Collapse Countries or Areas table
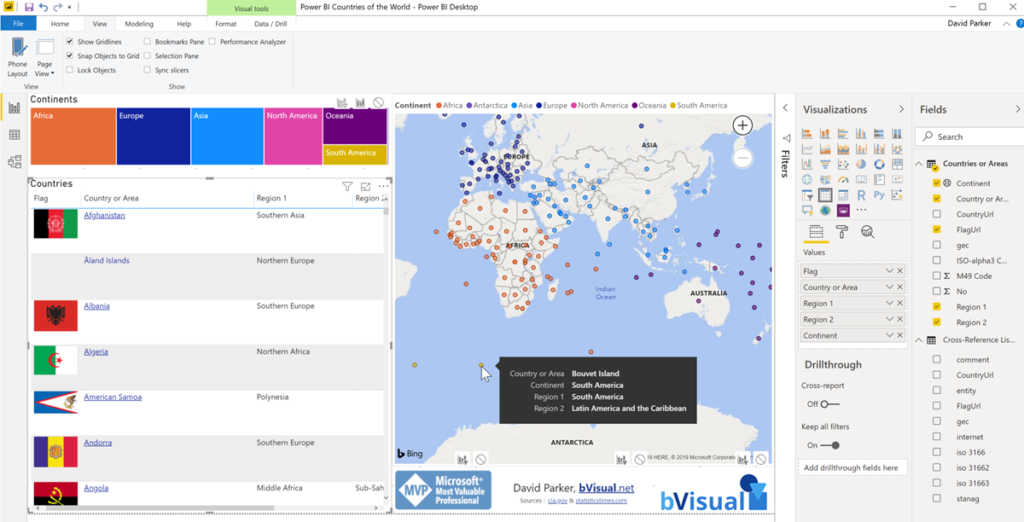 click(919, 164)
